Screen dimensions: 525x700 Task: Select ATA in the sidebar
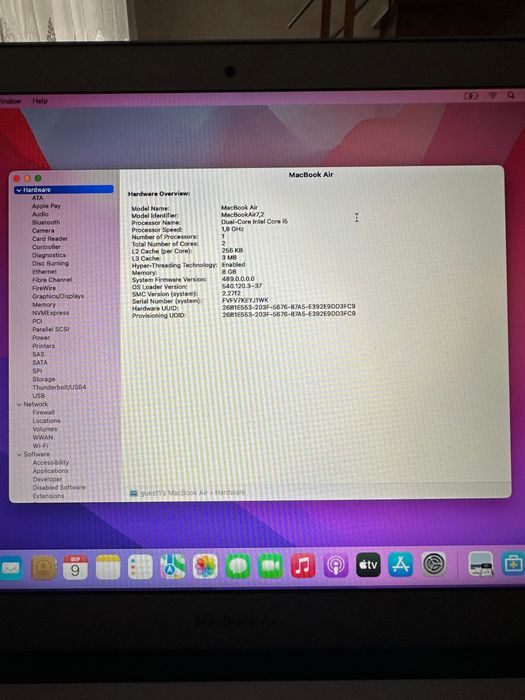pos(38,198)
